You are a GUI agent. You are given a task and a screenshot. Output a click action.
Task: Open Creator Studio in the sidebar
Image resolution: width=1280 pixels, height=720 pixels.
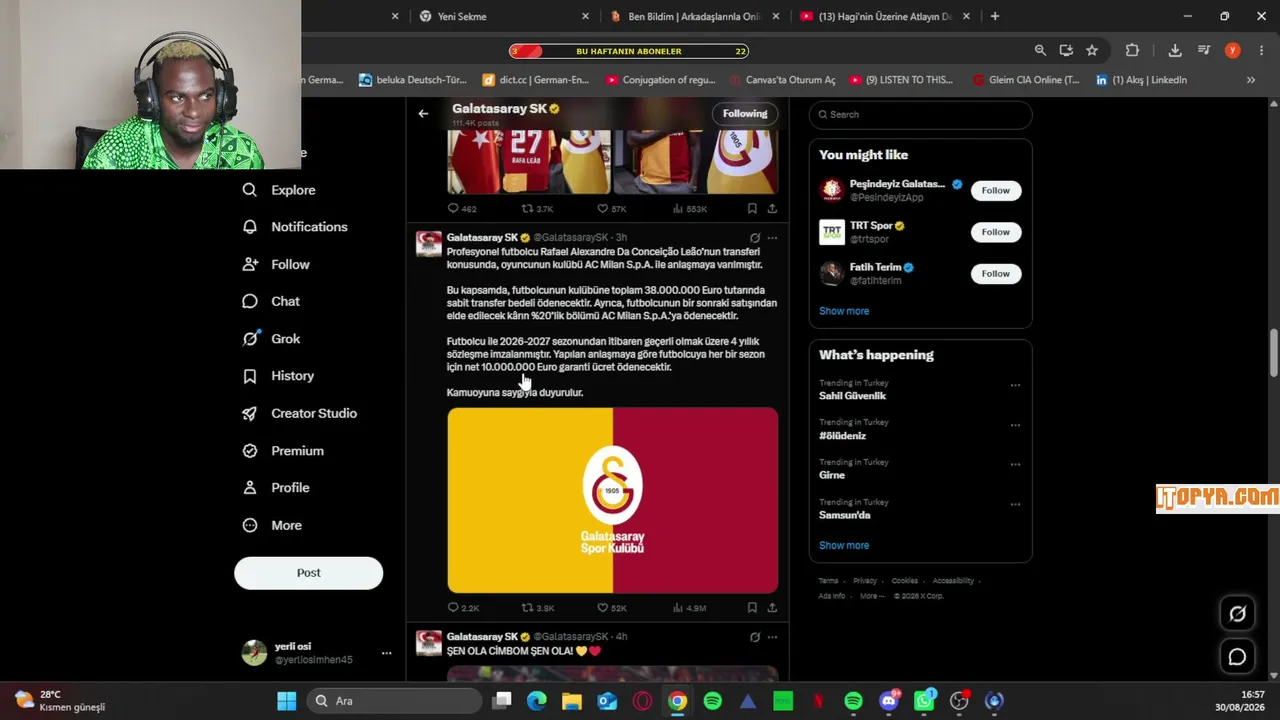click(x=299, y=413)
